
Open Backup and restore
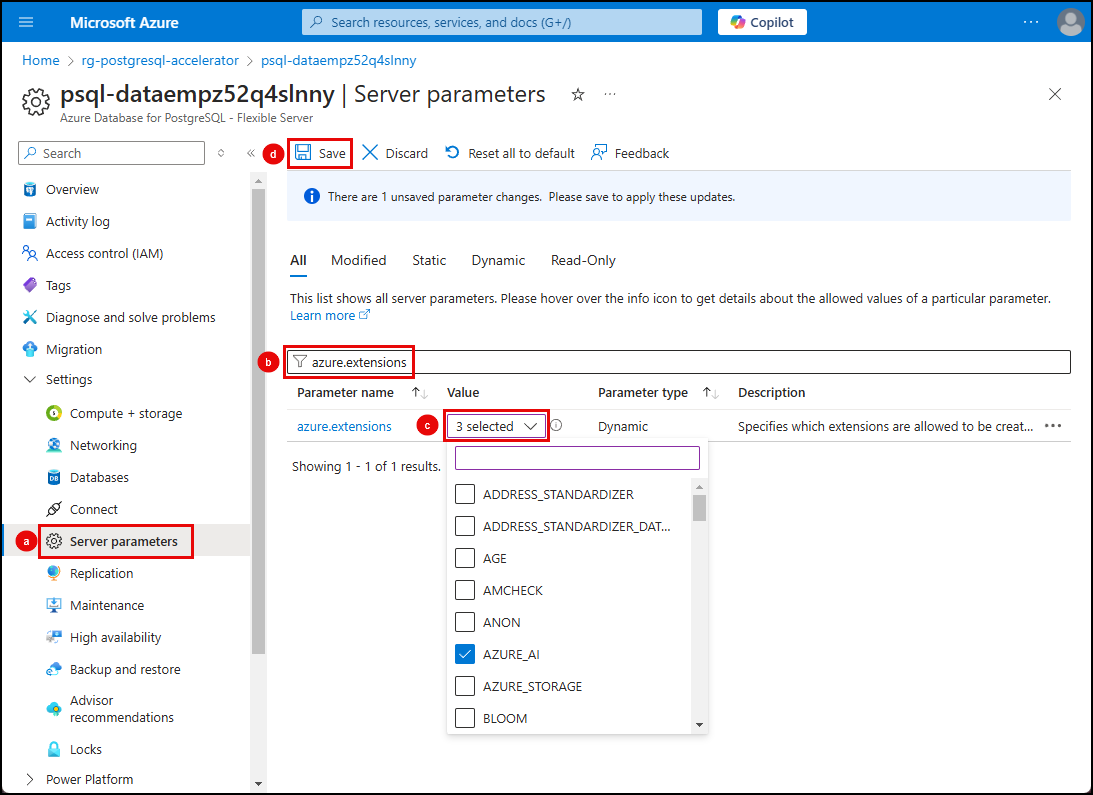125,669
